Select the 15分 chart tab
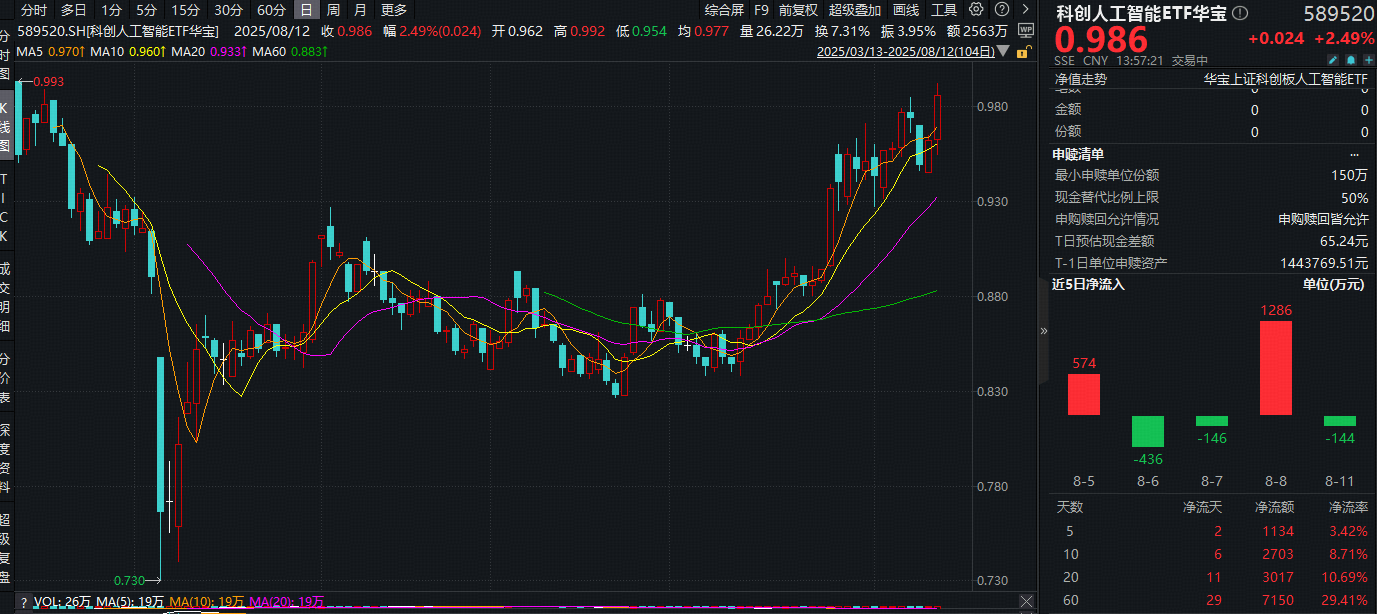1377x614 pixels. pyautogui.click(x=185, y=10)
